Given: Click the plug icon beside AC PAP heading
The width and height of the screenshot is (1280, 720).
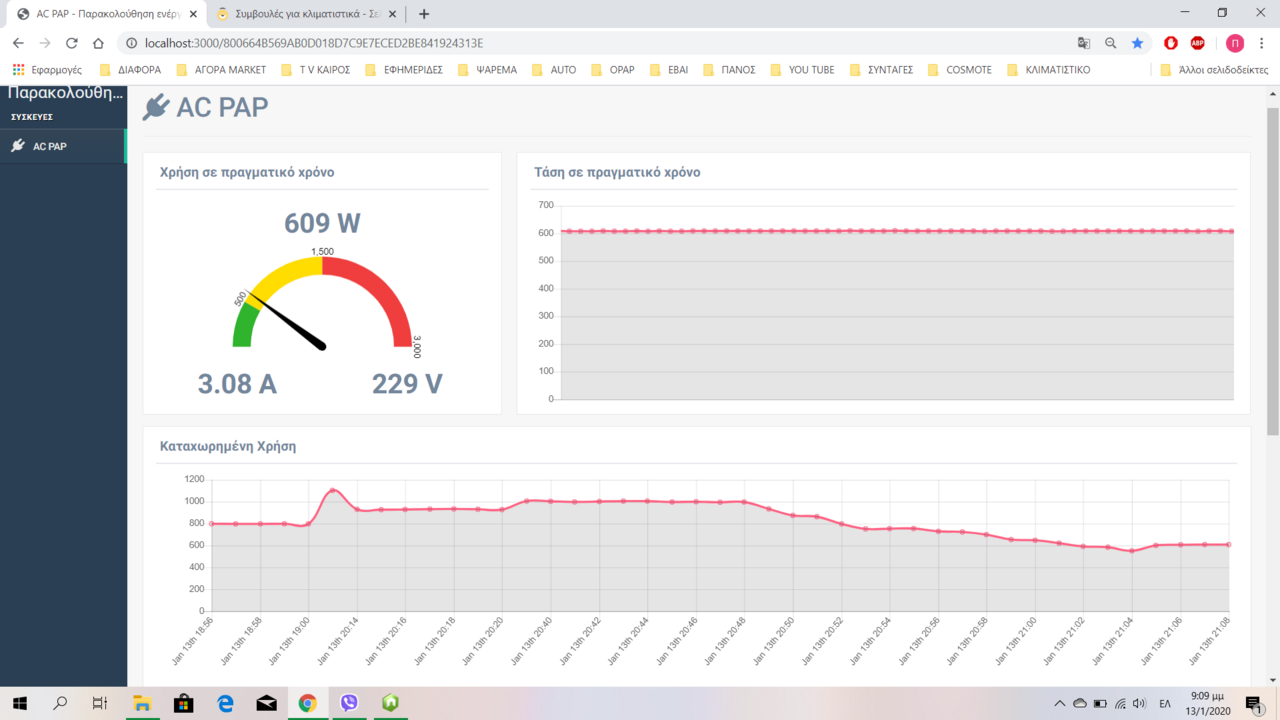Looking at the screenshot, I should pos(156,107).
